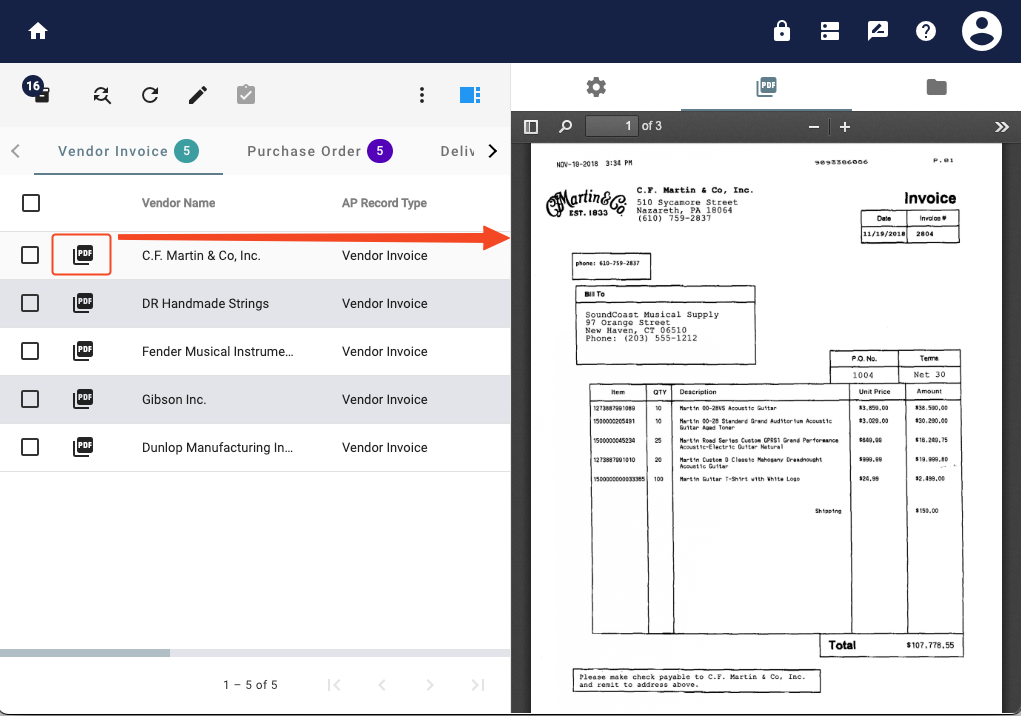1021x716 pixels.
Task: Go to first page of results
Action: coord(334,685)
